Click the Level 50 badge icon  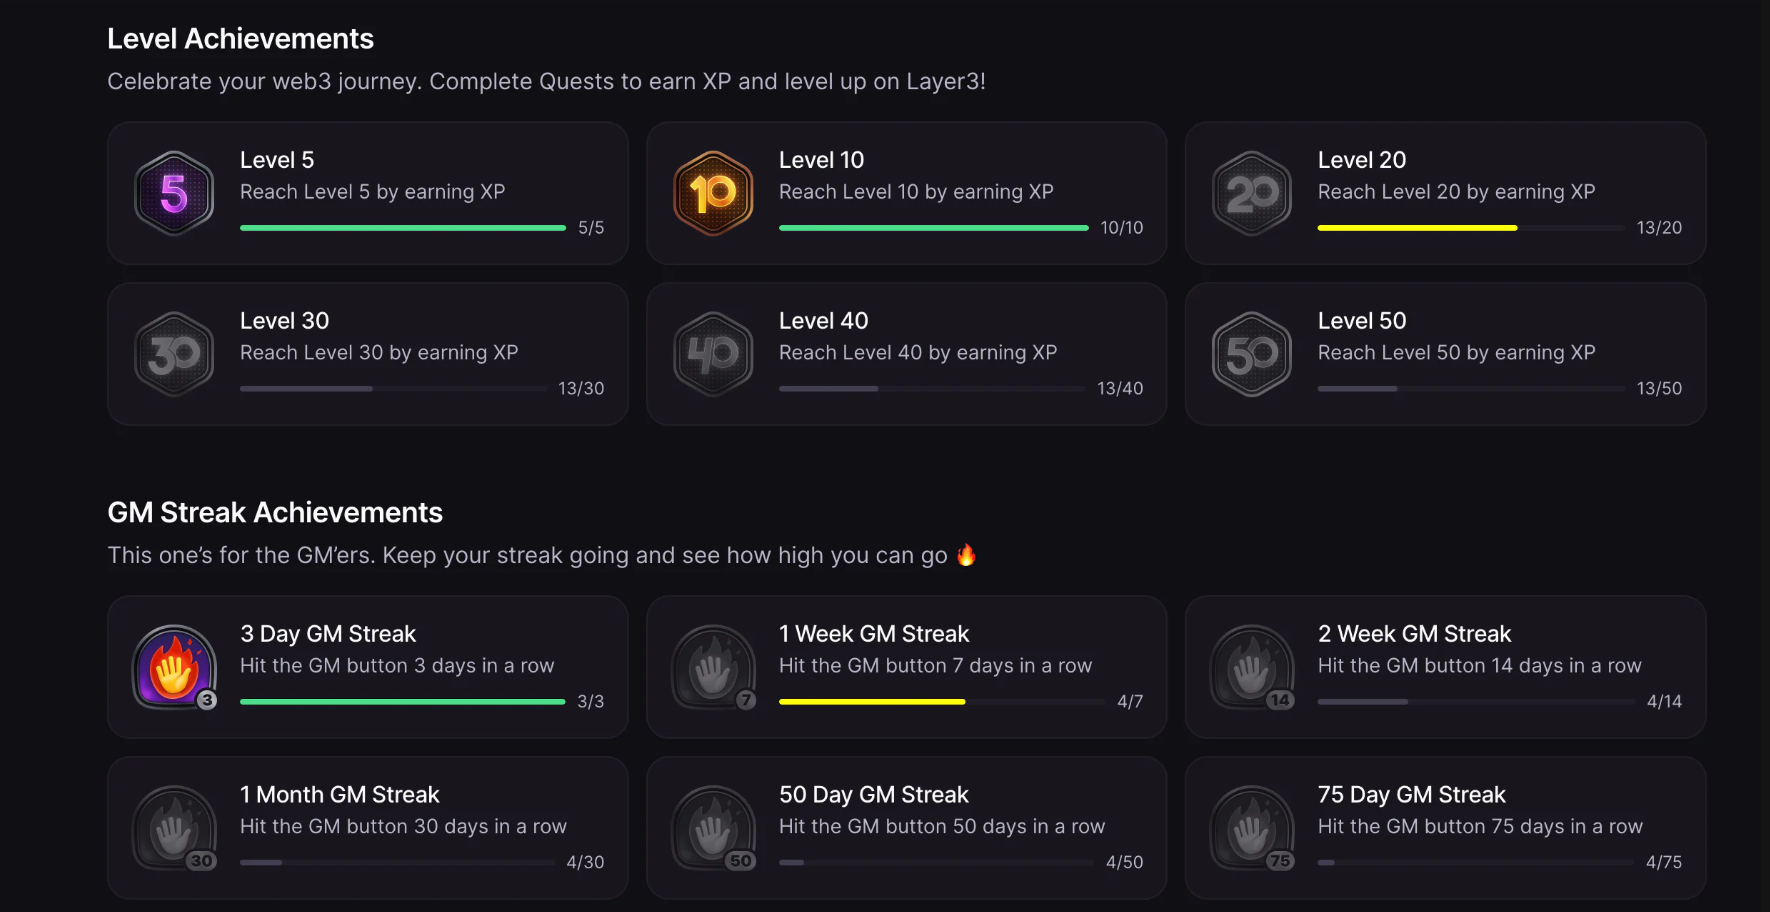(x=1252, y=354)
